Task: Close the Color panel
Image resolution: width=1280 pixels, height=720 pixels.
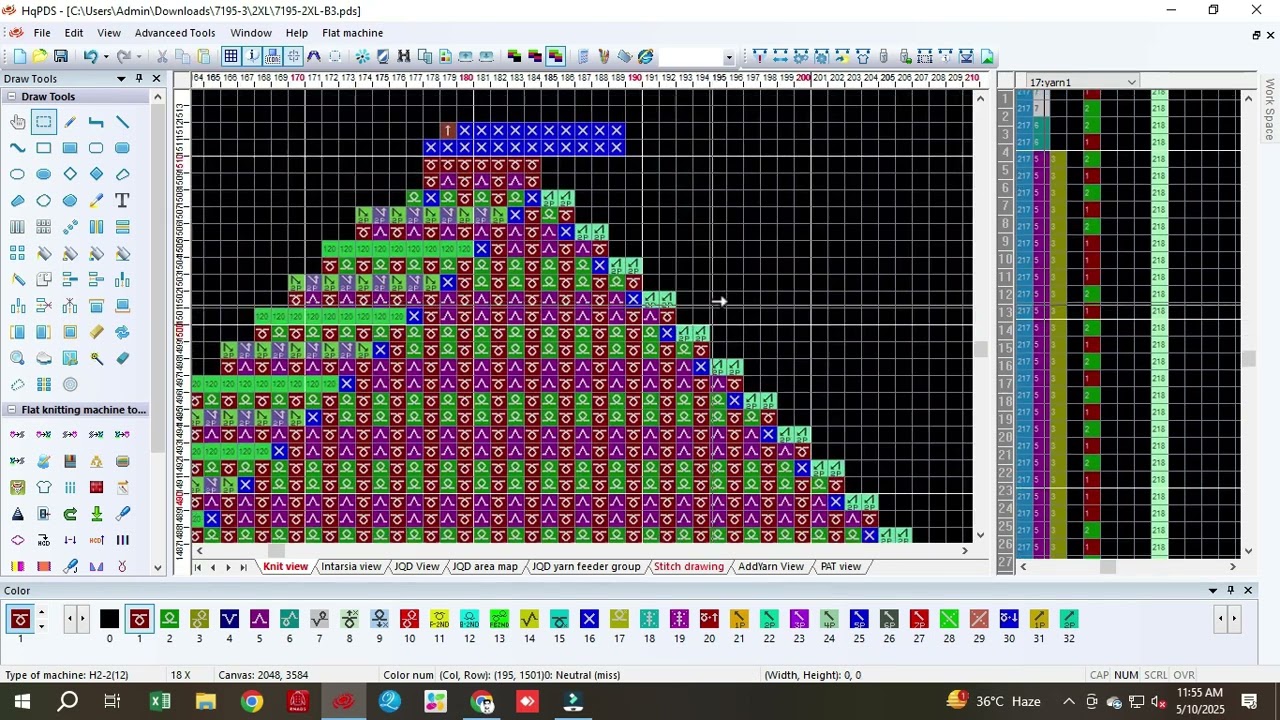Action: 1248,591
